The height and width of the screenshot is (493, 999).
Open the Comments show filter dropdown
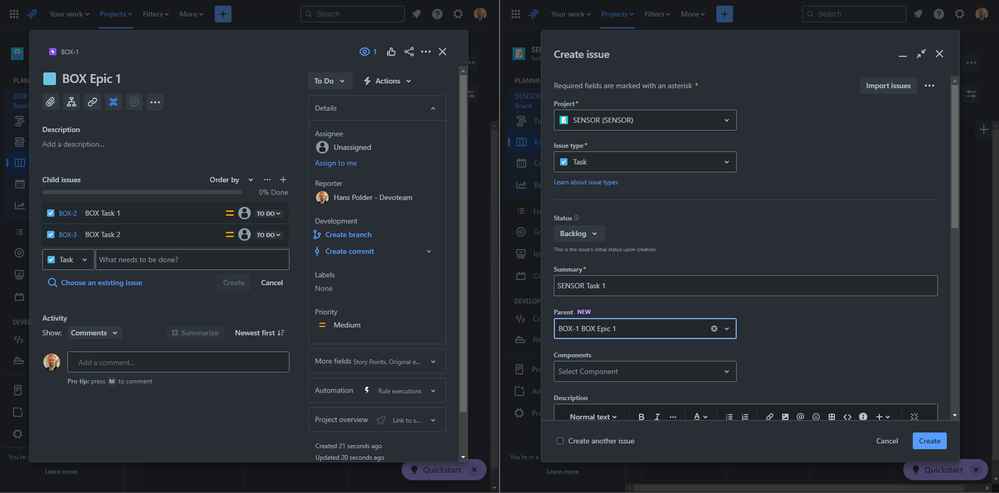[94, 332]
